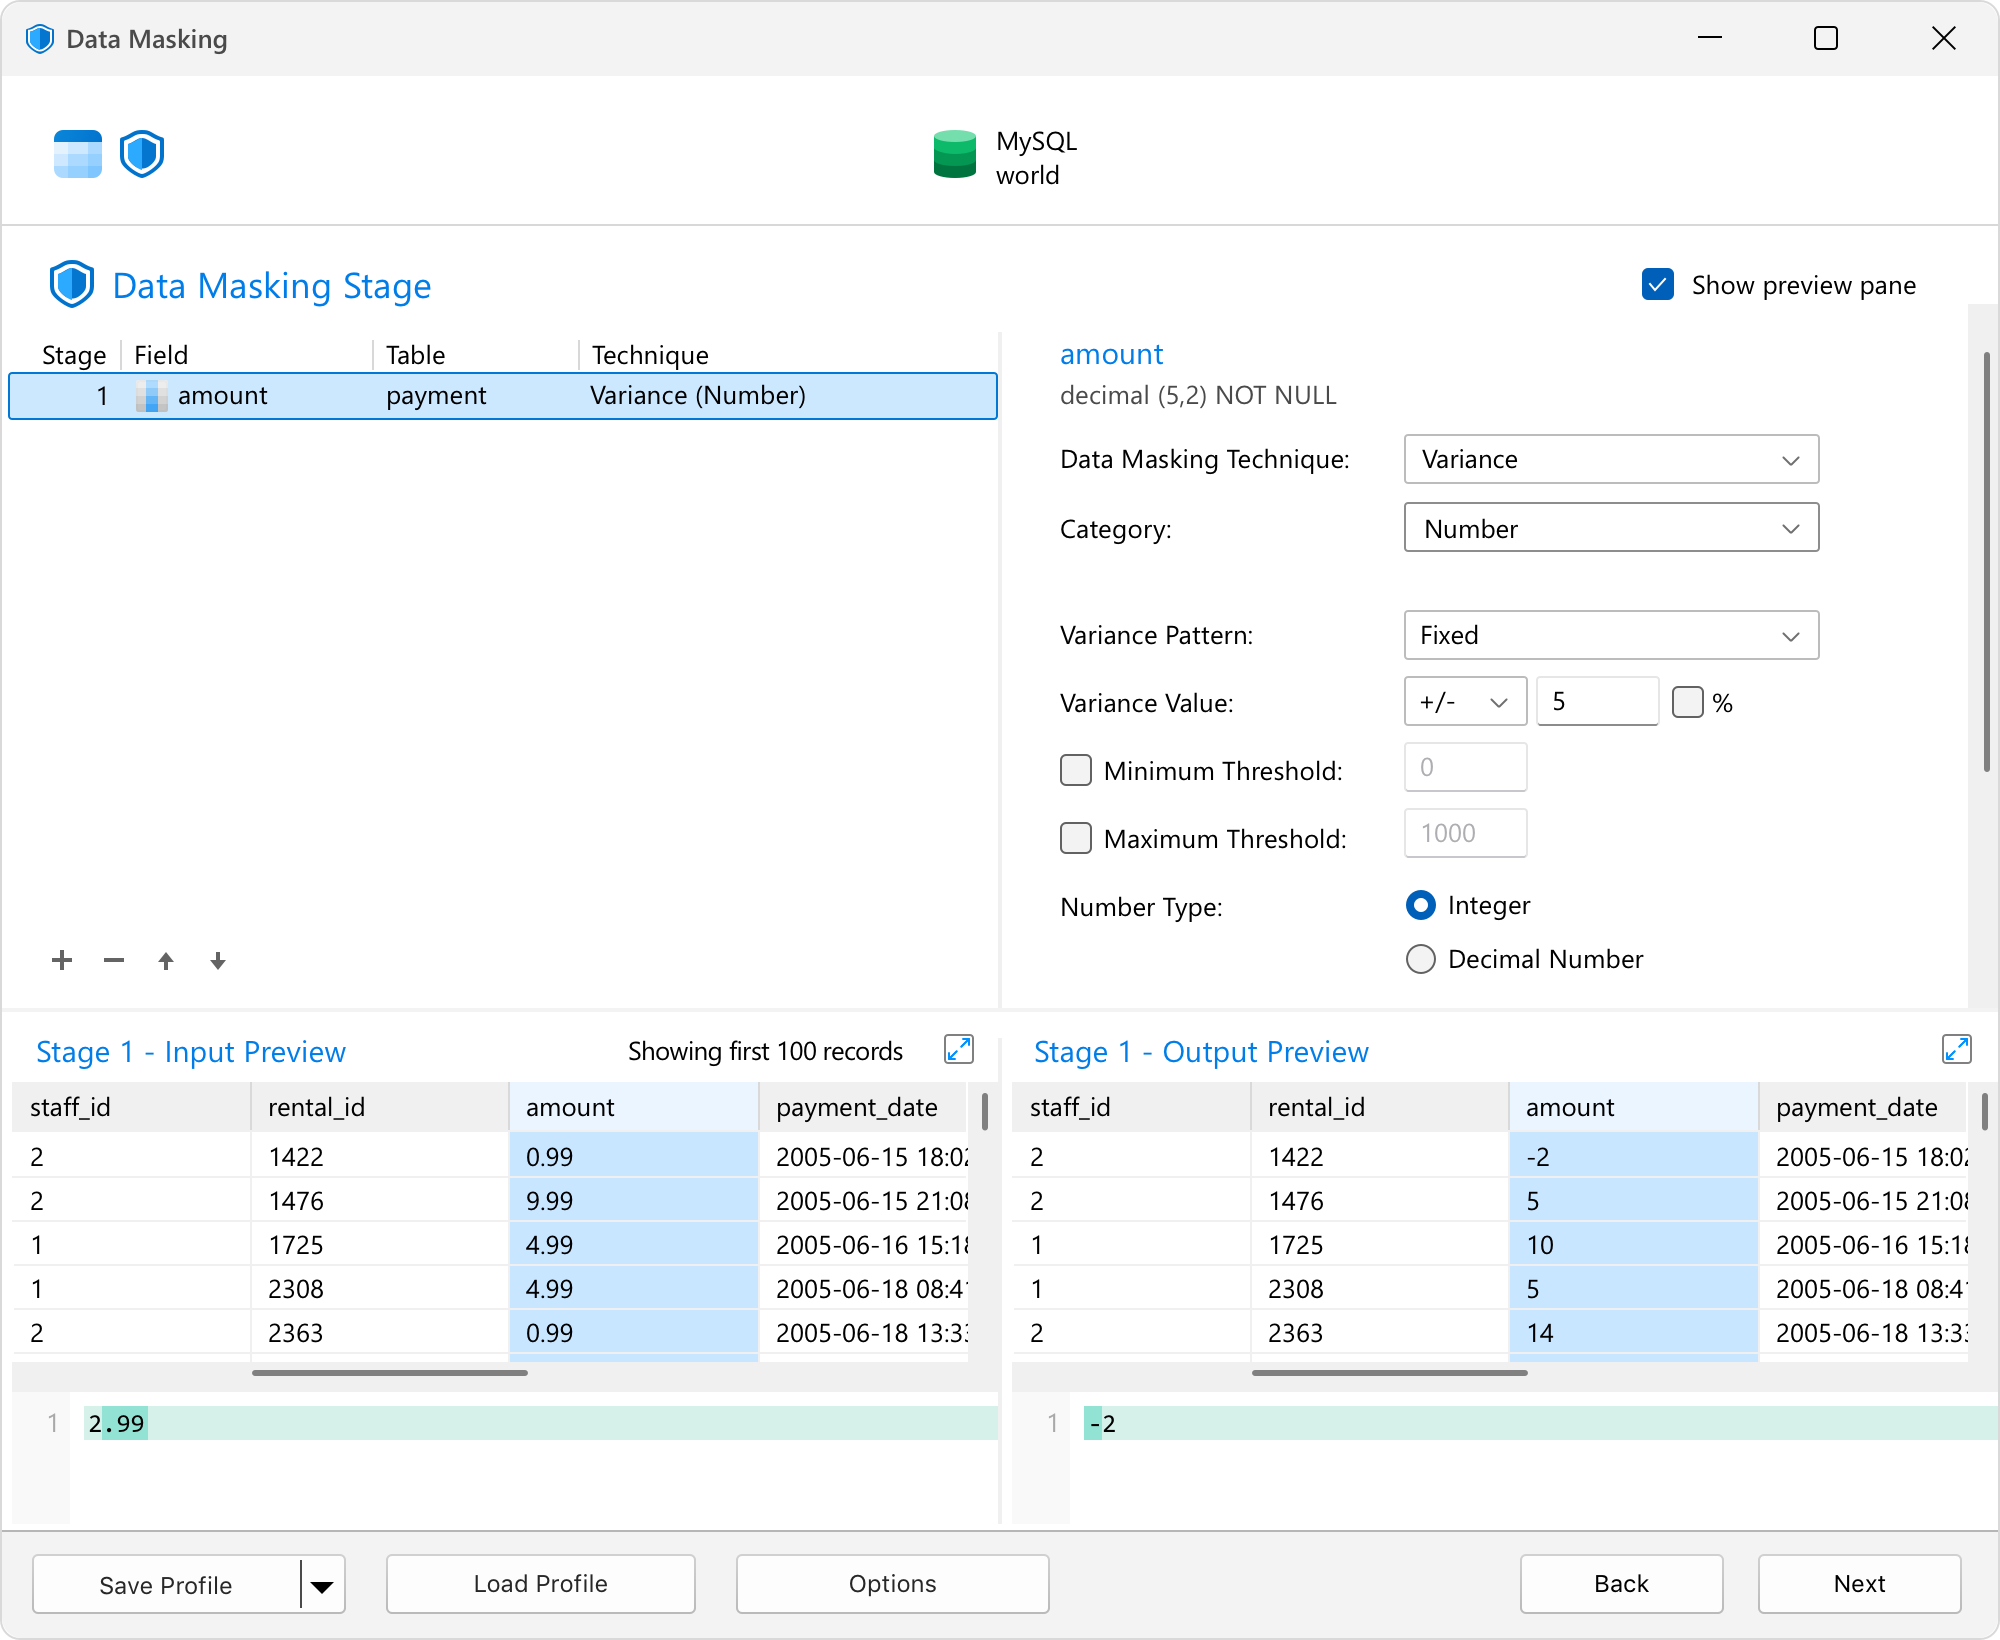
Task: Click the Maximum Threshold input field
Action: pos(1465,833)
